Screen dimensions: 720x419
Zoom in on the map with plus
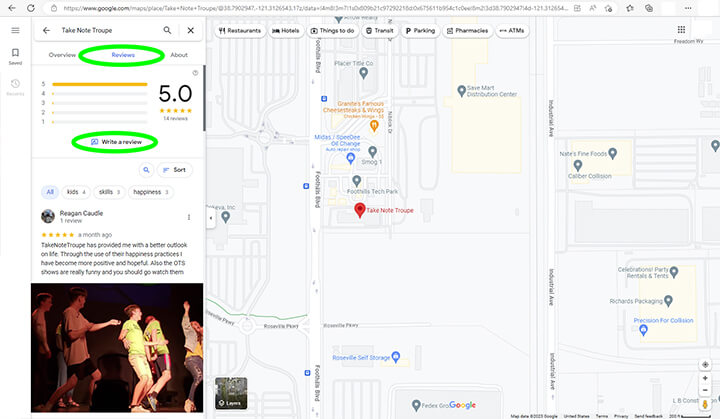(x=705, y=378)
